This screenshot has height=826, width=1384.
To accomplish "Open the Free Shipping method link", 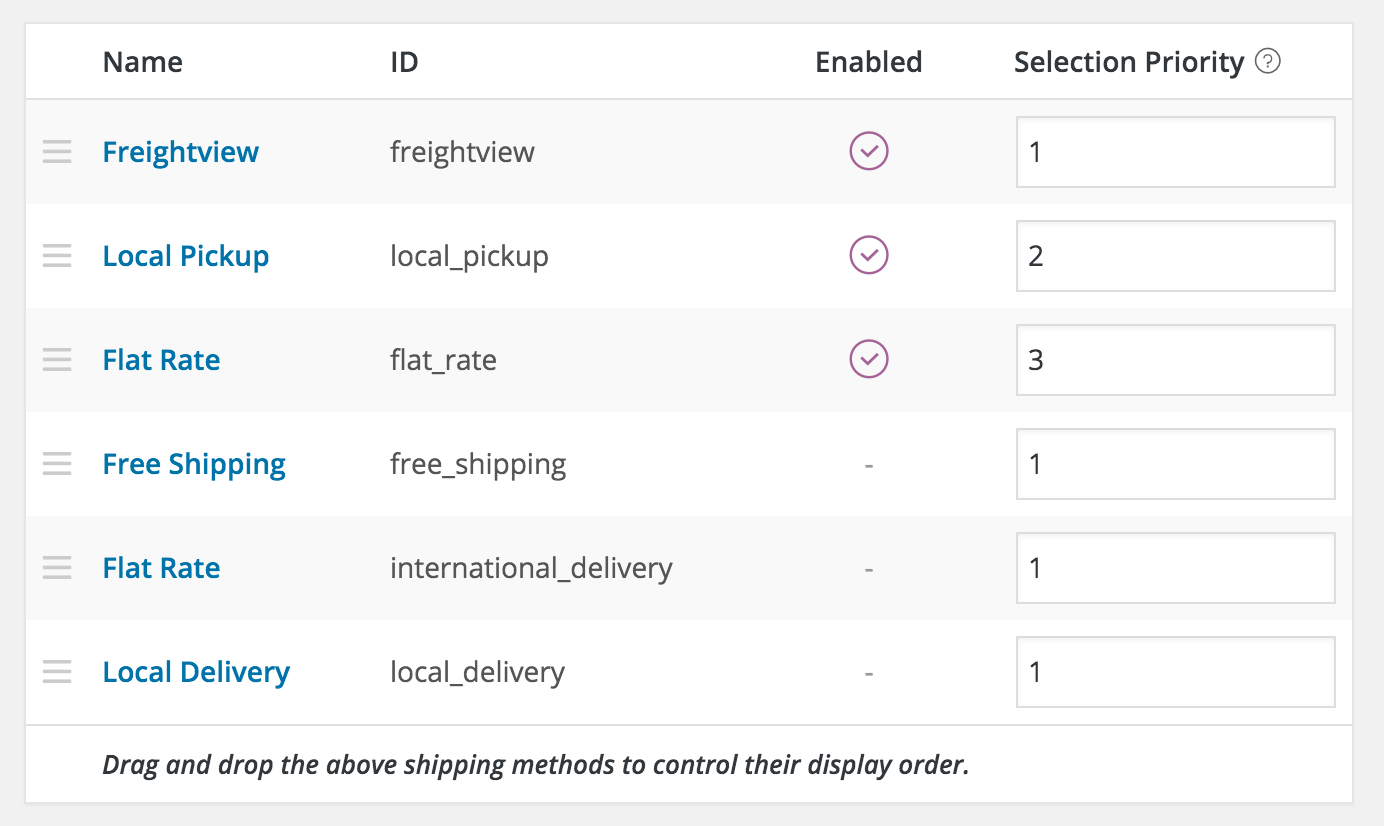I will pos(194,464).
